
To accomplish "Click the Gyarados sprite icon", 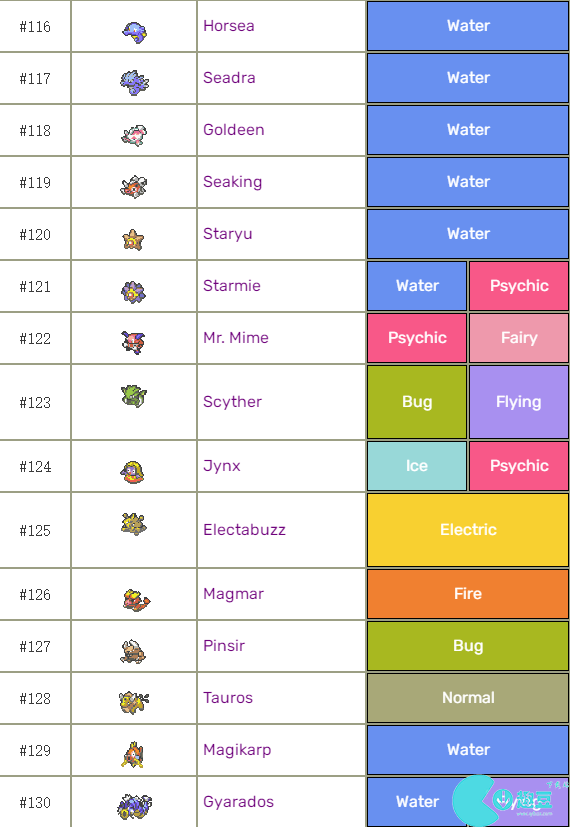I will pos(134,807).
